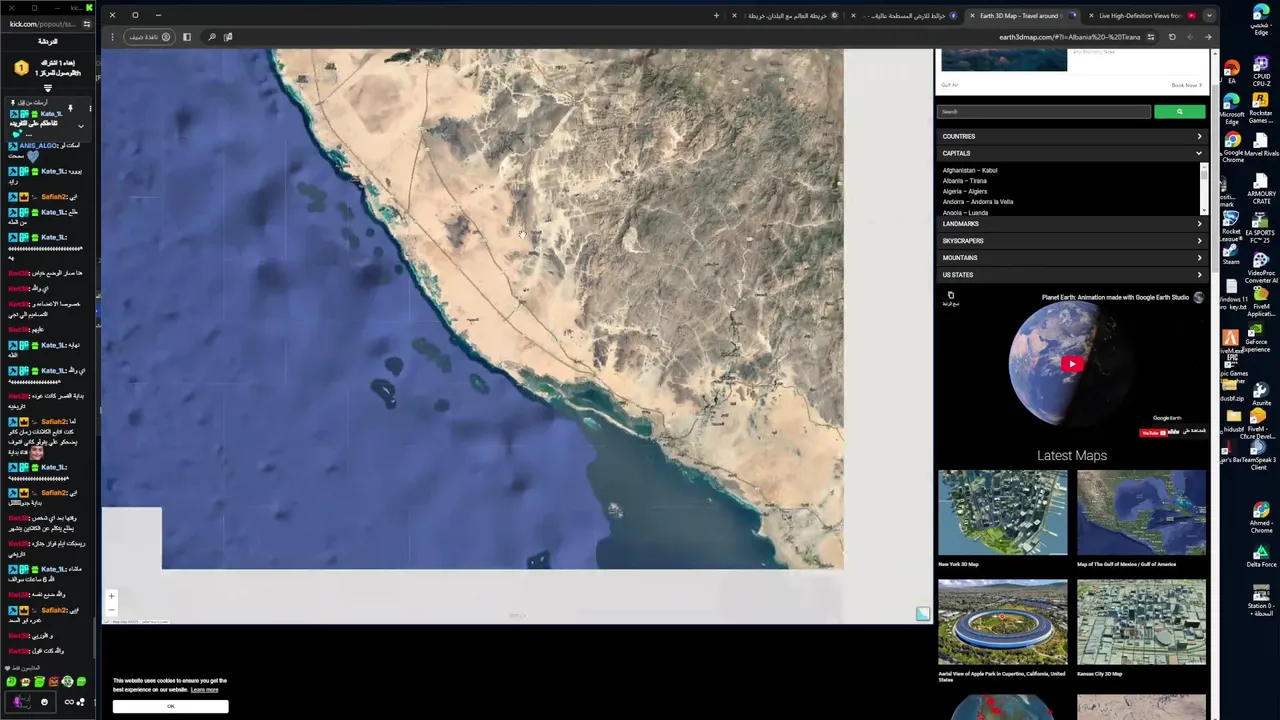Image resolution: width=1280 pixels, height=720 pixels.
Task: Collapse the pinned message chevron in Kick chat
Action: coord(81,126)
